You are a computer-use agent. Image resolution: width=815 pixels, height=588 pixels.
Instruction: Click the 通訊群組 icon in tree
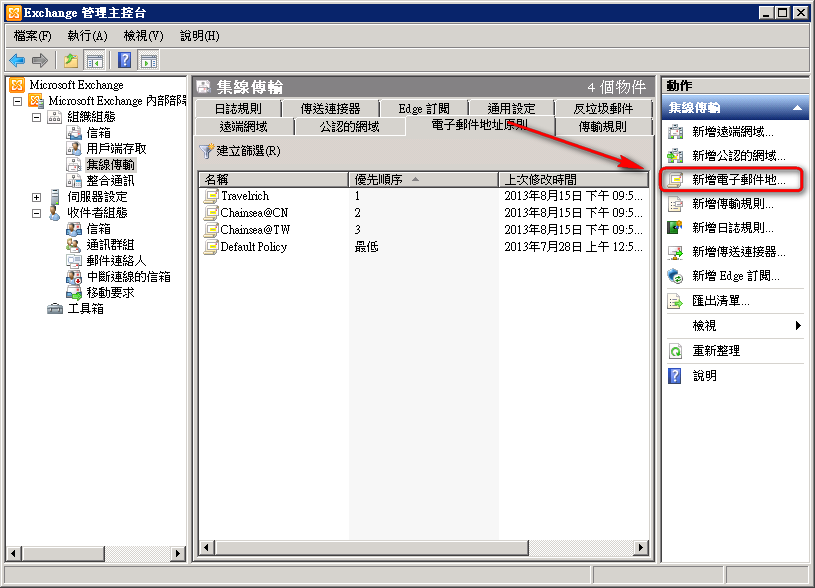[x=74, y=245]
